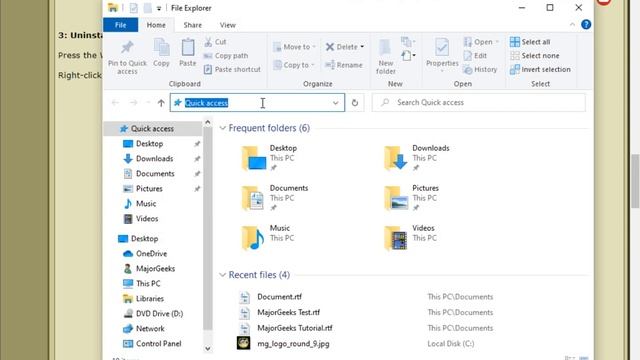Select the Videos frequent folder icon
Screen dimensions: 640x360
(x=396, y=238)
